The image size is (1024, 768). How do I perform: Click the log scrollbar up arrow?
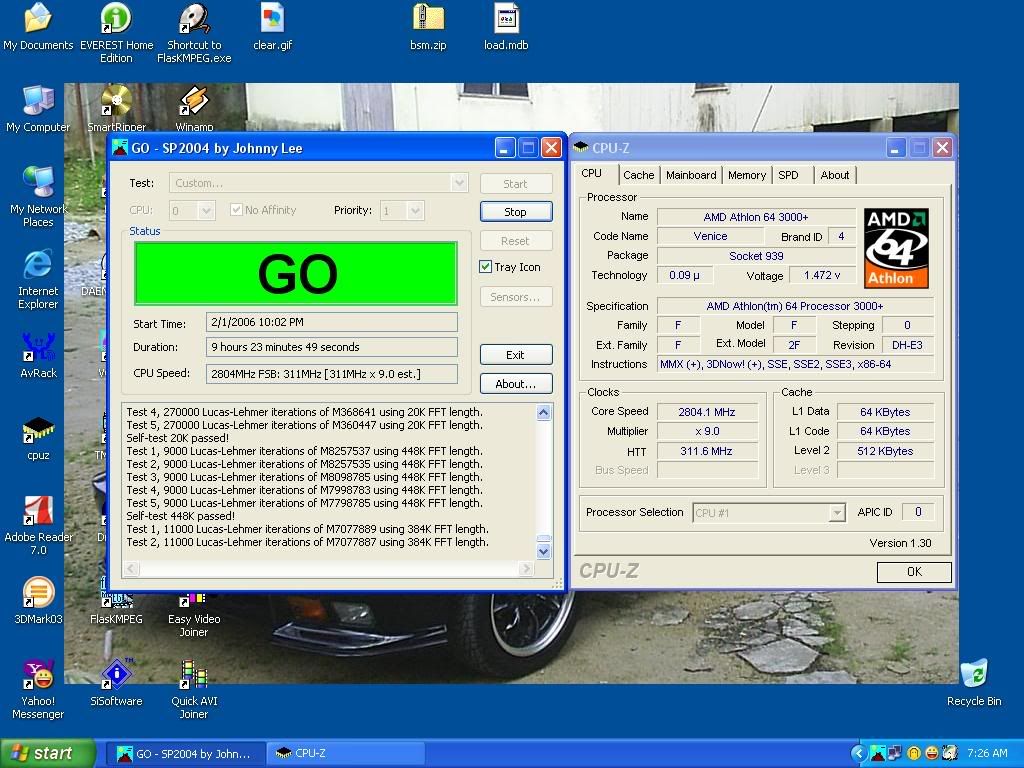[543, 412]
